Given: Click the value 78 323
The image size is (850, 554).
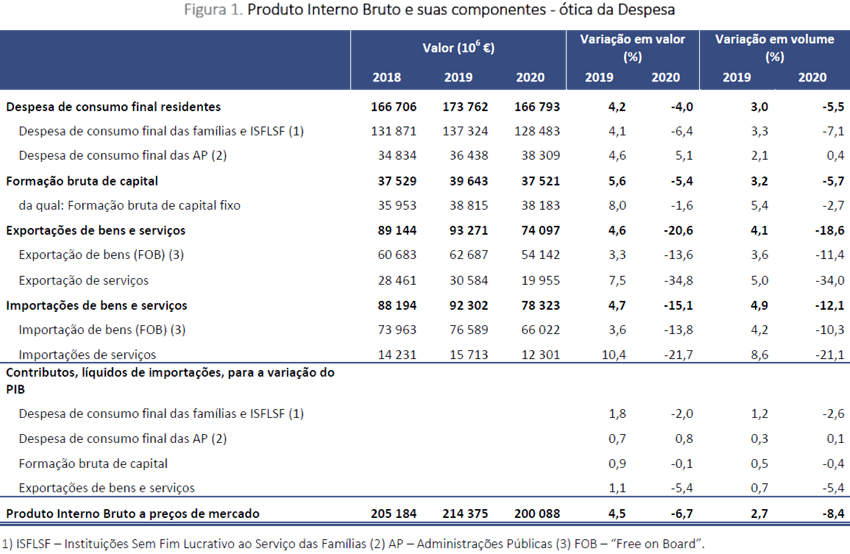Looking at the screenshot, I should [x=540, y=306].
